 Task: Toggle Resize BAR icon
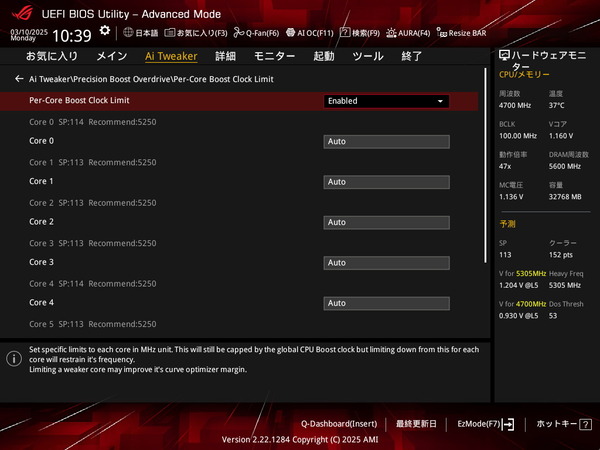click(441, 33)
